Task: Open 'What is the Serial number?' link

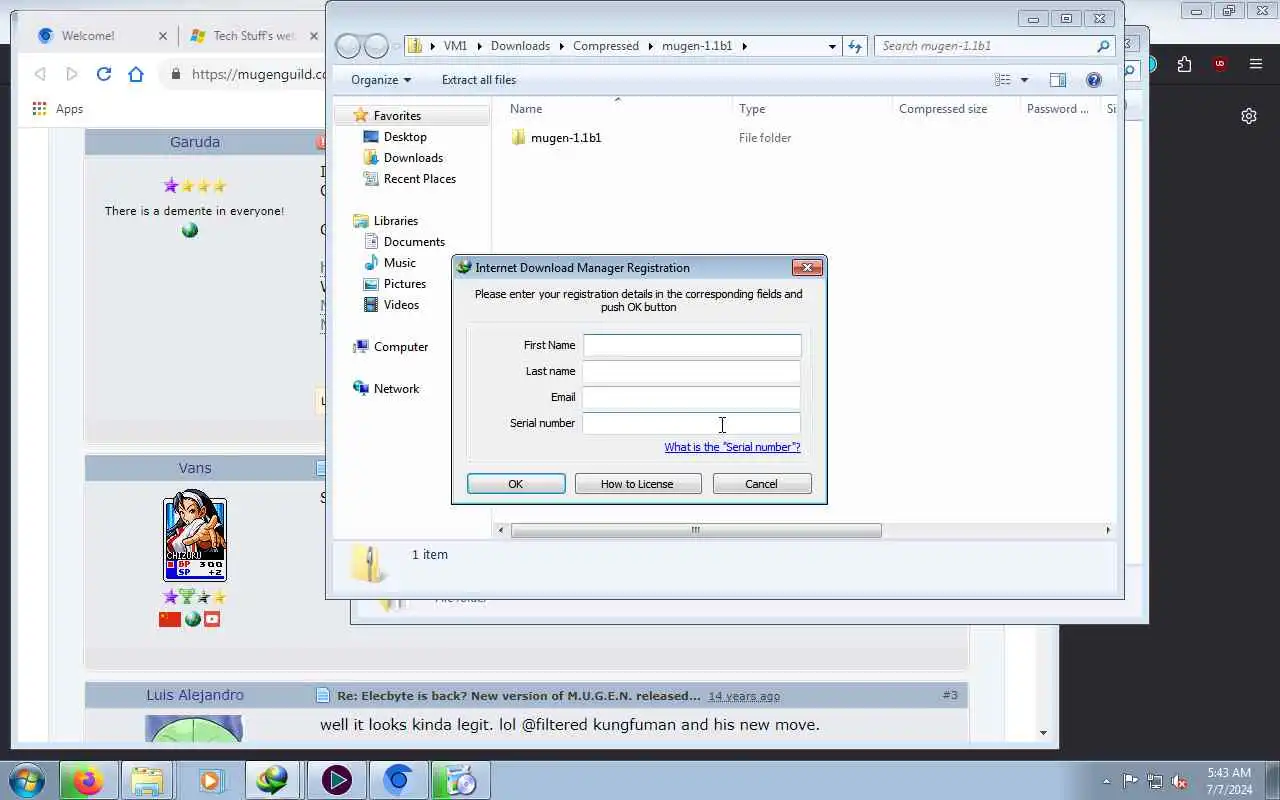Action: (x=732, y=447)
